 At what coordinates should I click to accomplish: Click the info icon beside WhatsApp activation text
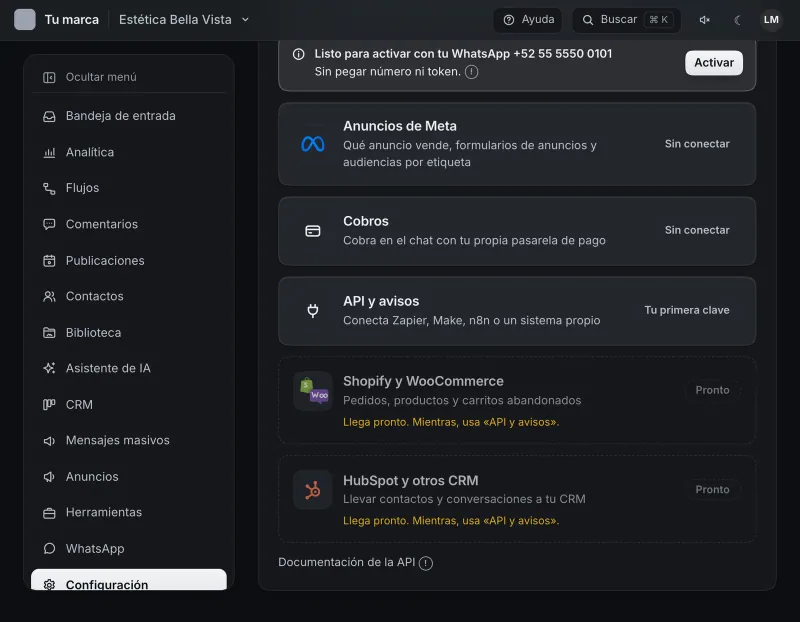(298, 54)
